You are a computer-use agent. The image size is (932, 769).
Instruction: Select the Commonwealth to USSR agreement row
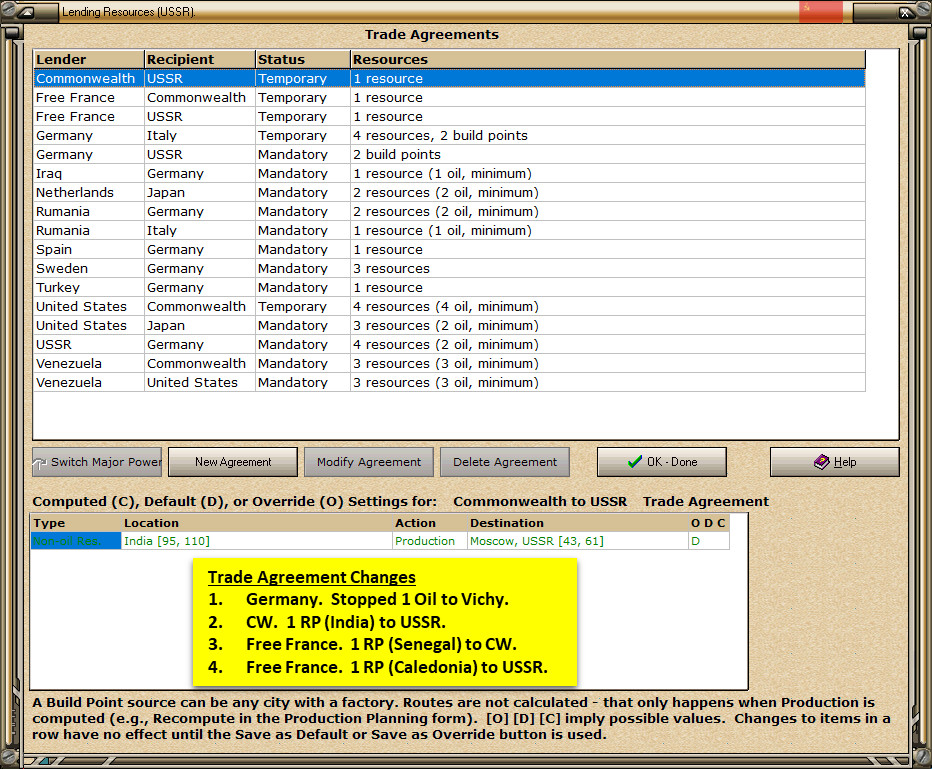pos(449,78)
